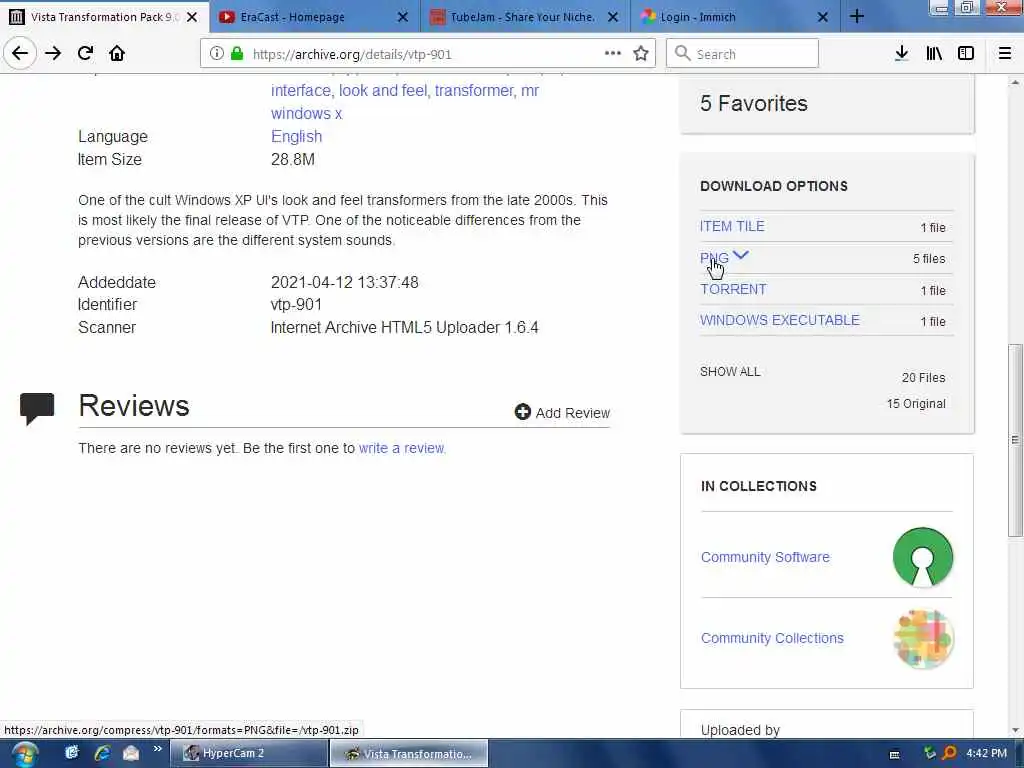Select the Vista Transformation Pack tab
Image resolution: width=1024 pixels, height=768 pixels.
tap(104, 17)
